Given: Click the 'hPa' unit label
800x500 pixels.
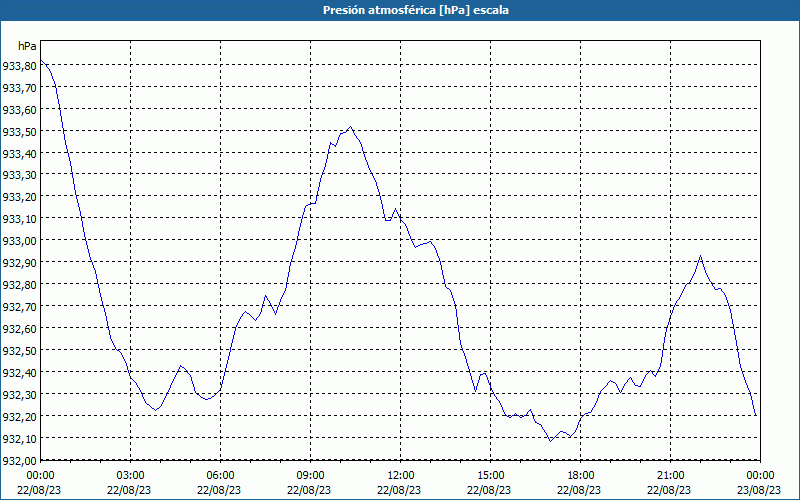Looking at the screenshot, I should pos(27,46).
